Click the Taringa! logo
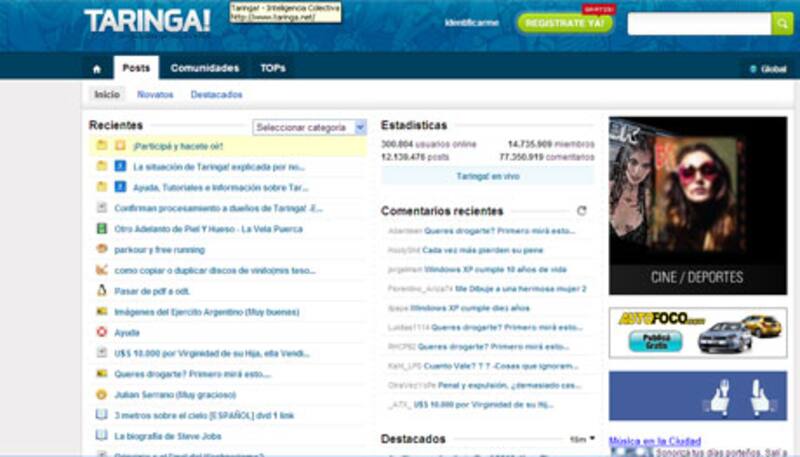The width and height of the screenshot is (800, 457). [147, 21]
